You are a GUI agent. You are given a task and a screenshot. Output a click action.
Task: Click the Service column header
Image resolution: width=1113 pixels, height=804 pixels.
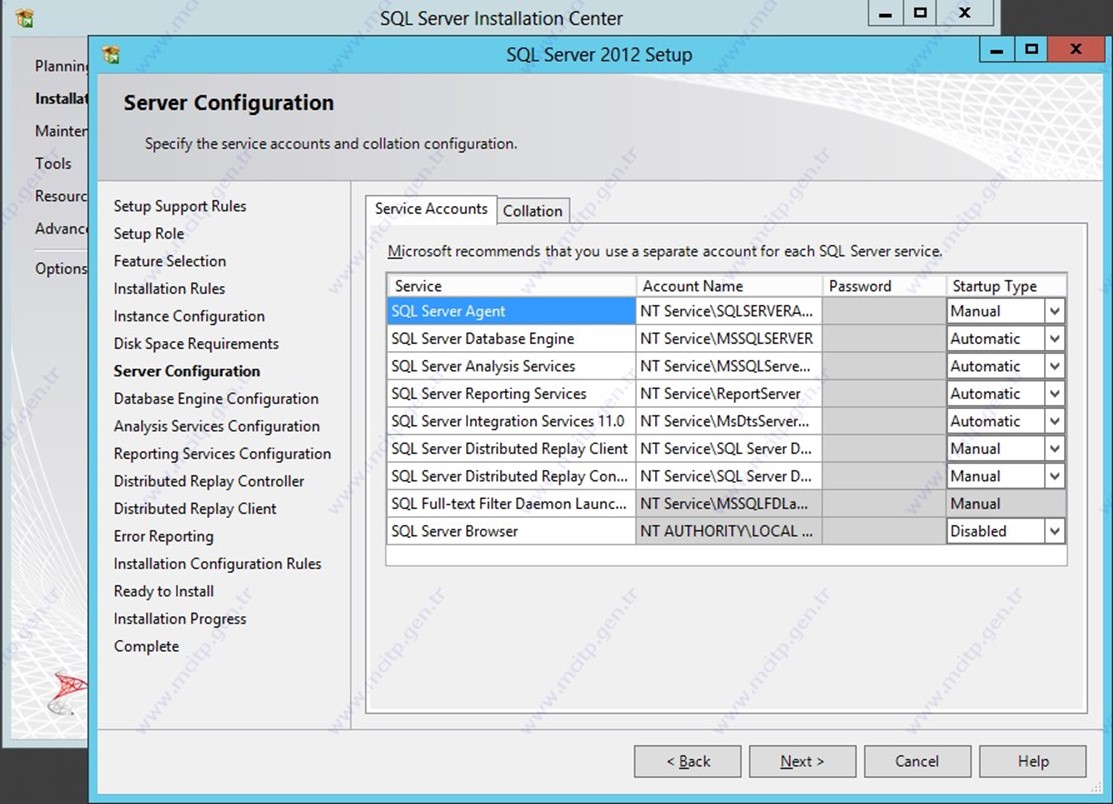511,286
